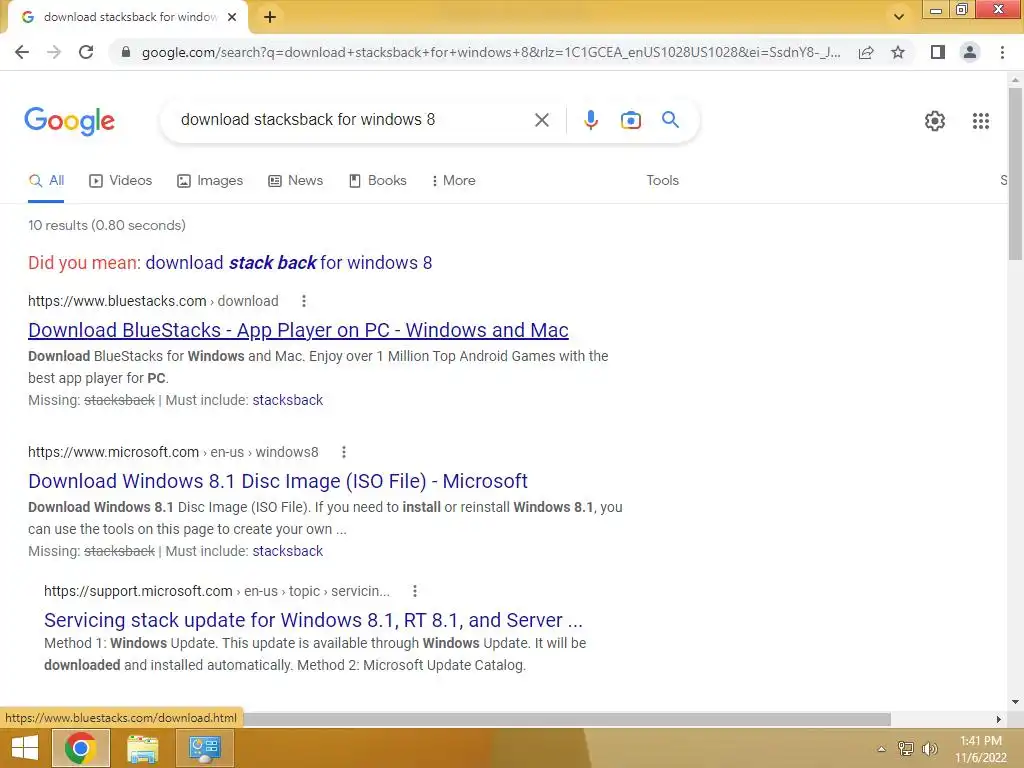Clear the search box text
This screenshot has height=768, width=1024.
541,120
